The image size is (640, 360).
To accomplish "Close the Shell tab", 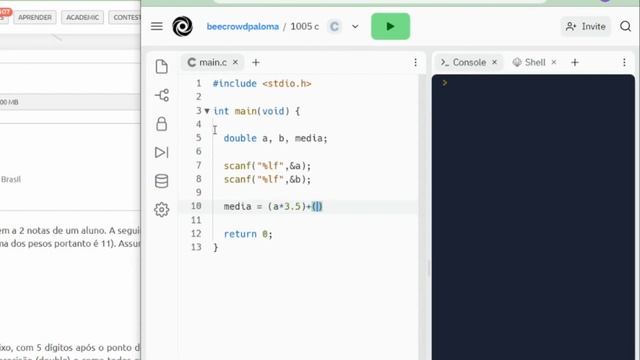I will coord(554,62).
